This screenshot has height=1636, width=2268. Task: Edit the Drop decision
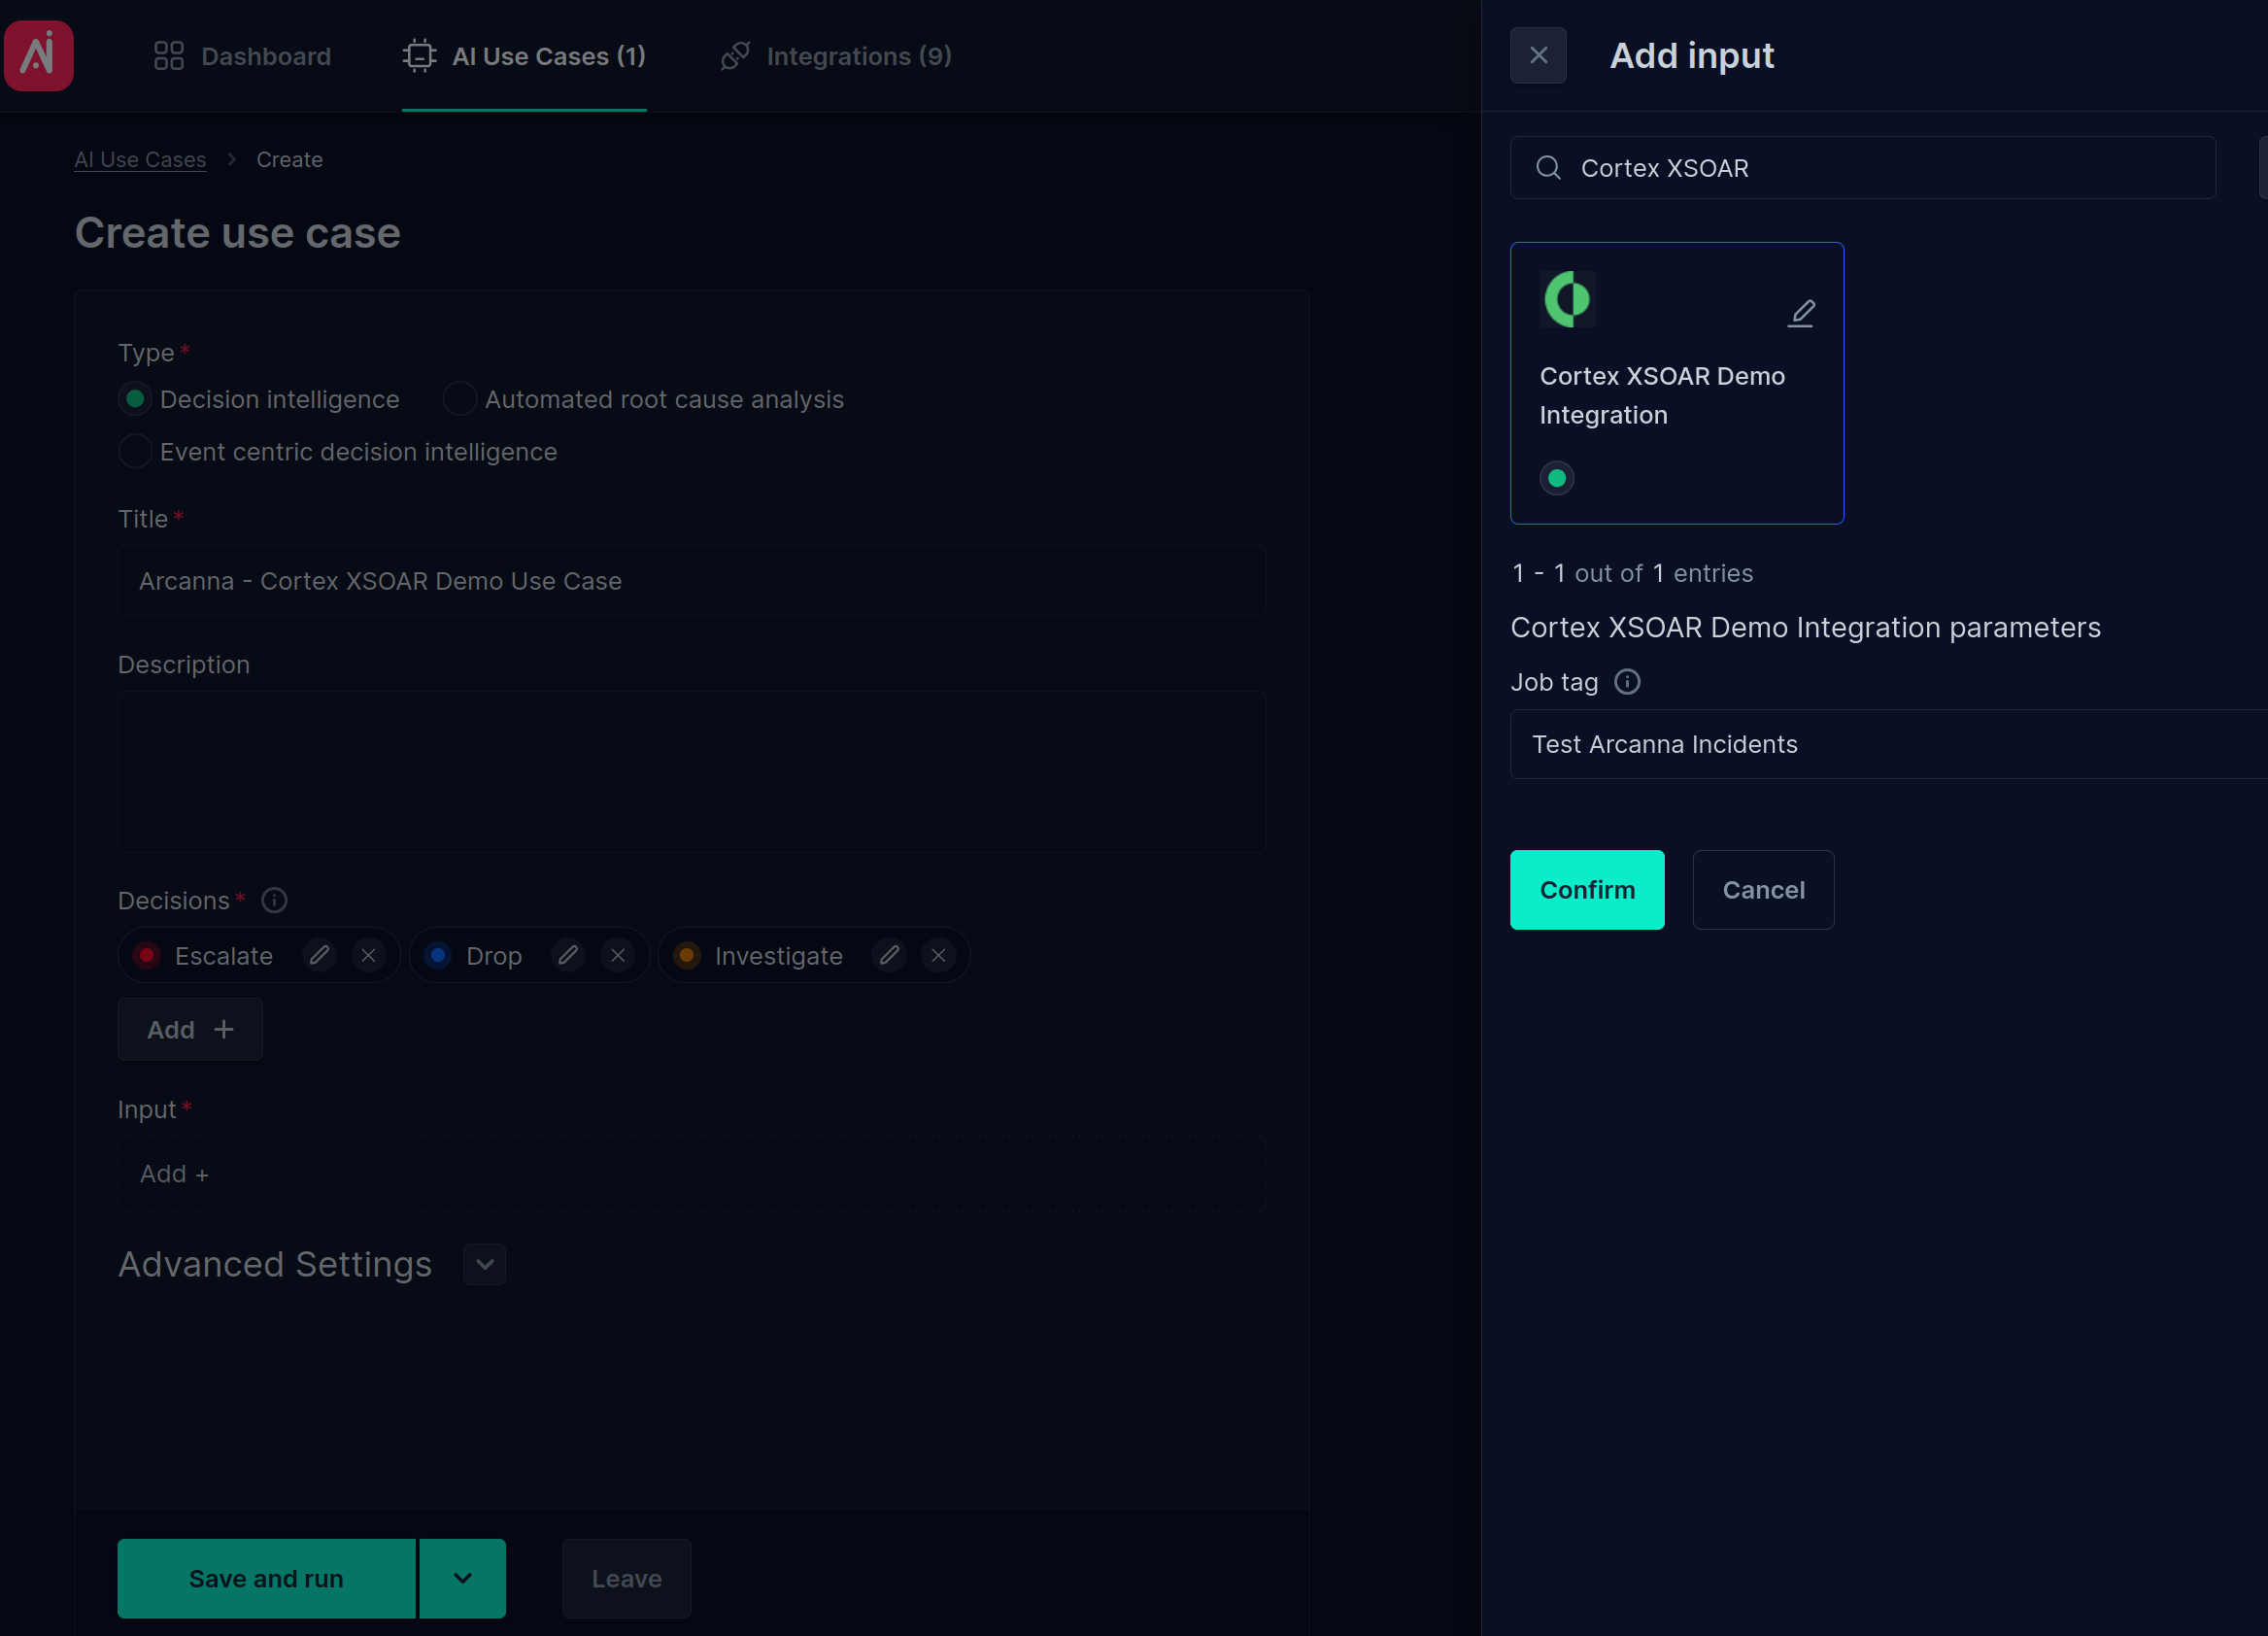point(568,956)
